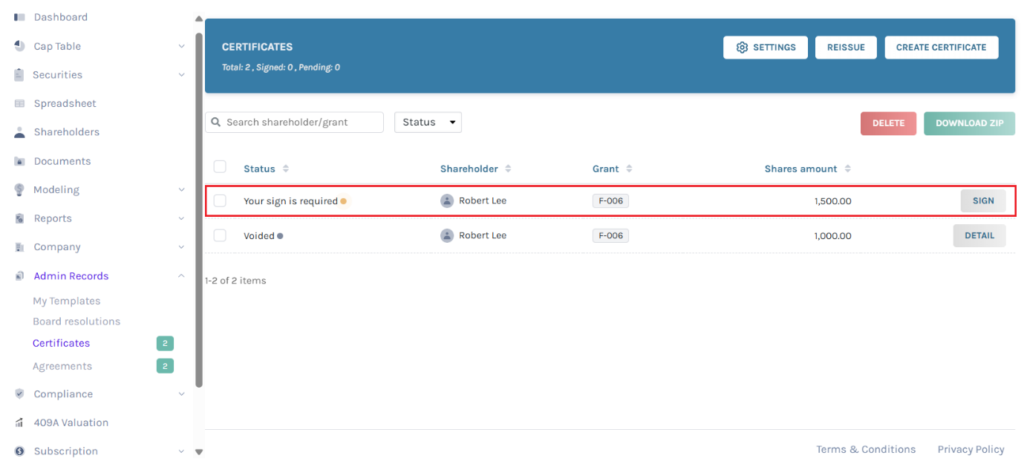
Task: Click the Cap Table pie chart icon
Action: point(20,46)
